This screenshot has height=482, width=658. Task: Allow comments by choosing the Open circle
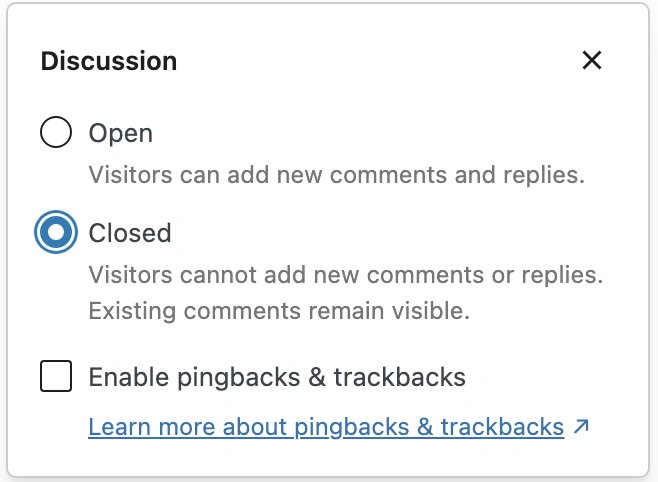pyautogui.click(x=56, y=133)
